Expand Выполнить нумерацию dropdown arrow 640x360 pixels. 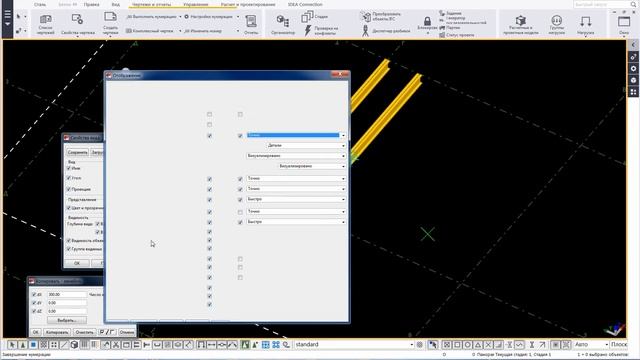pos(180,17)
